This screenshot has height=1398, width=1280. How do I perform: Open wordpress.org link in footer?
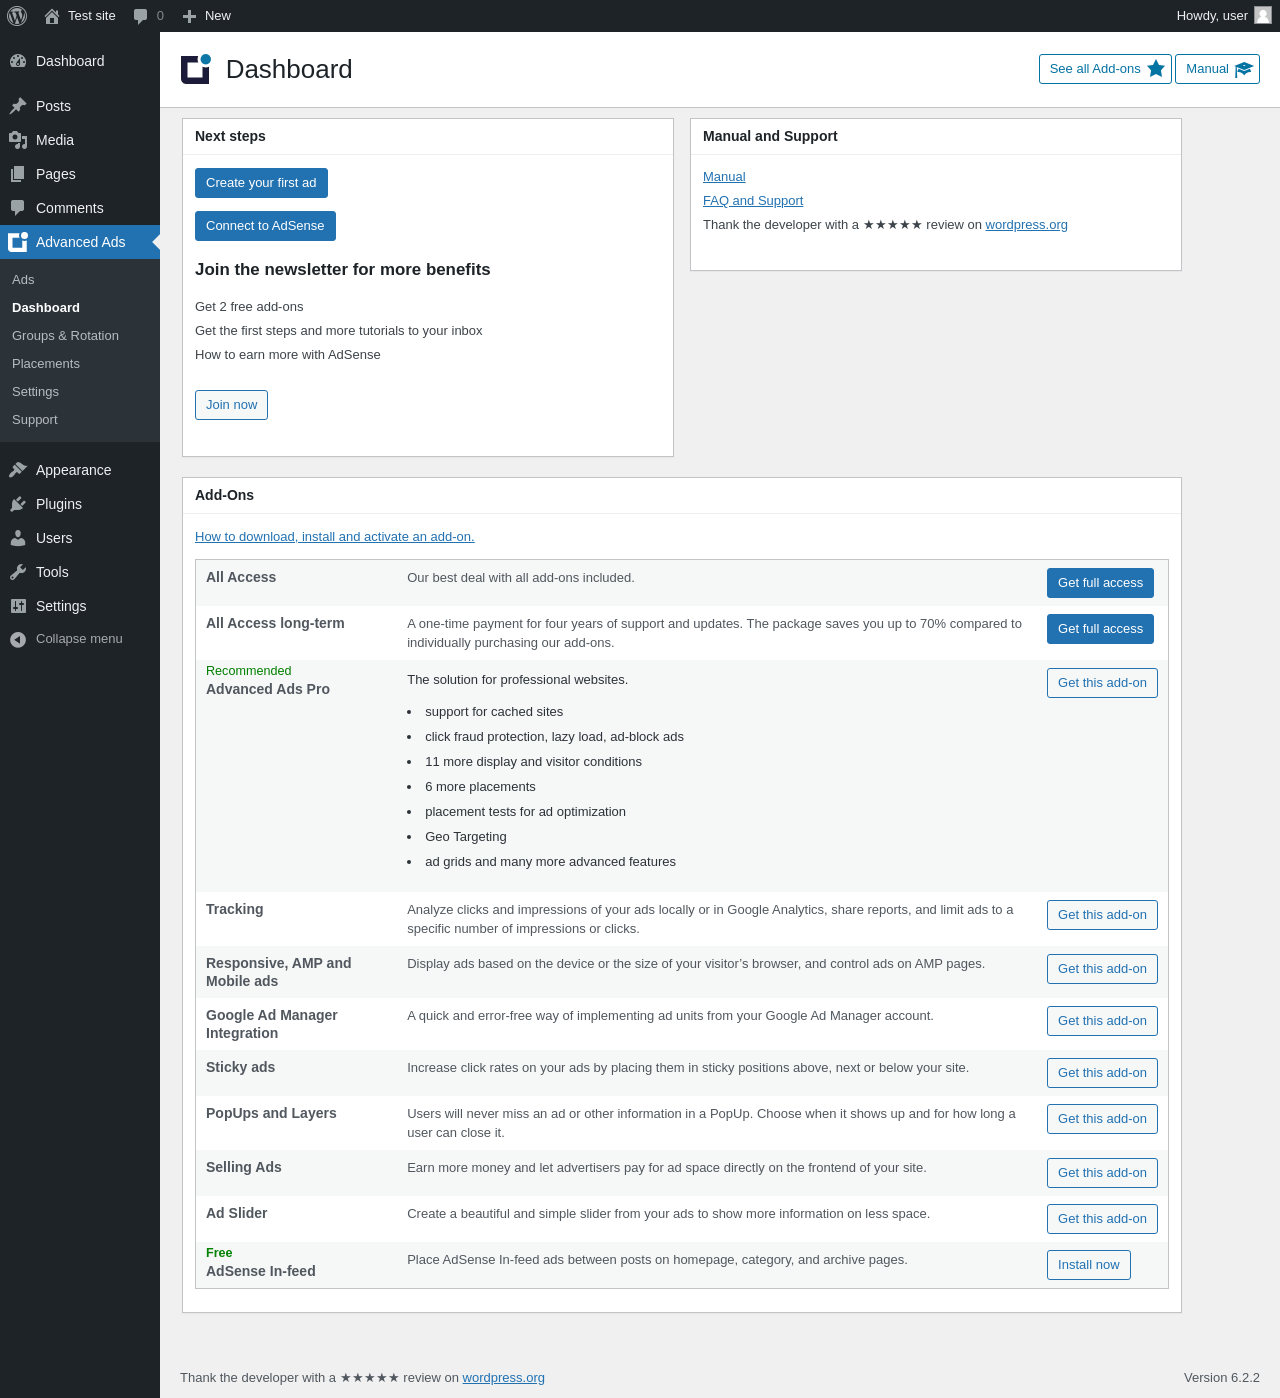coord(503,1378)
